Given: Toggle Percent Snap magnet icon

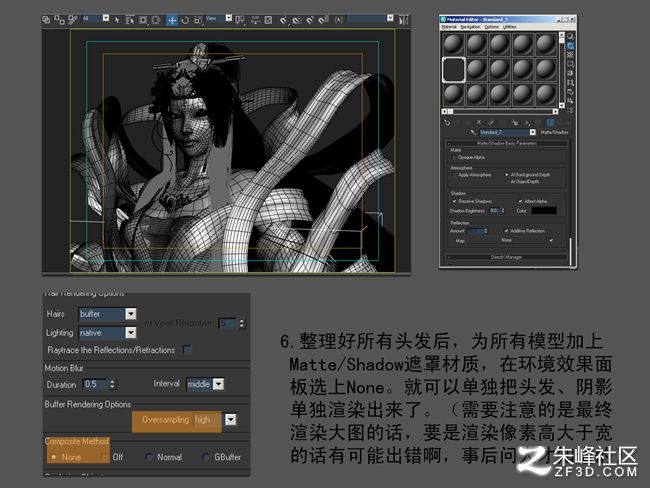Looking at the screenshot, I should pos(310,20).
